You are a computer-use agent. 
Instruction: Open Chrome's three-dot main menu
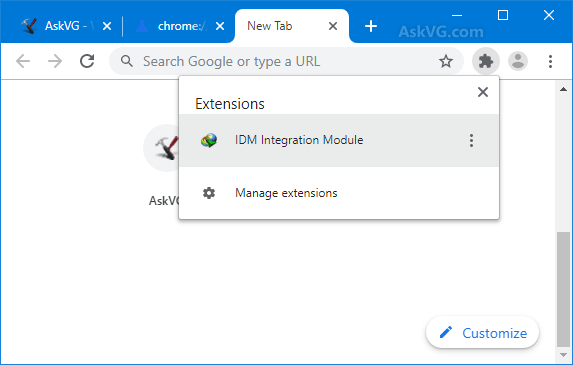550,61
